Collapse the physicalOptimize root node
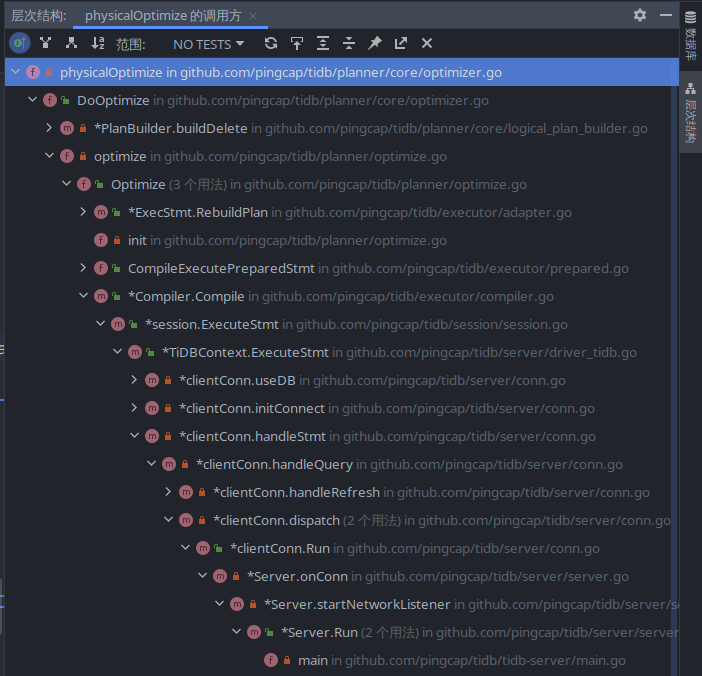 pyautogui.click(x=16, y=72)
